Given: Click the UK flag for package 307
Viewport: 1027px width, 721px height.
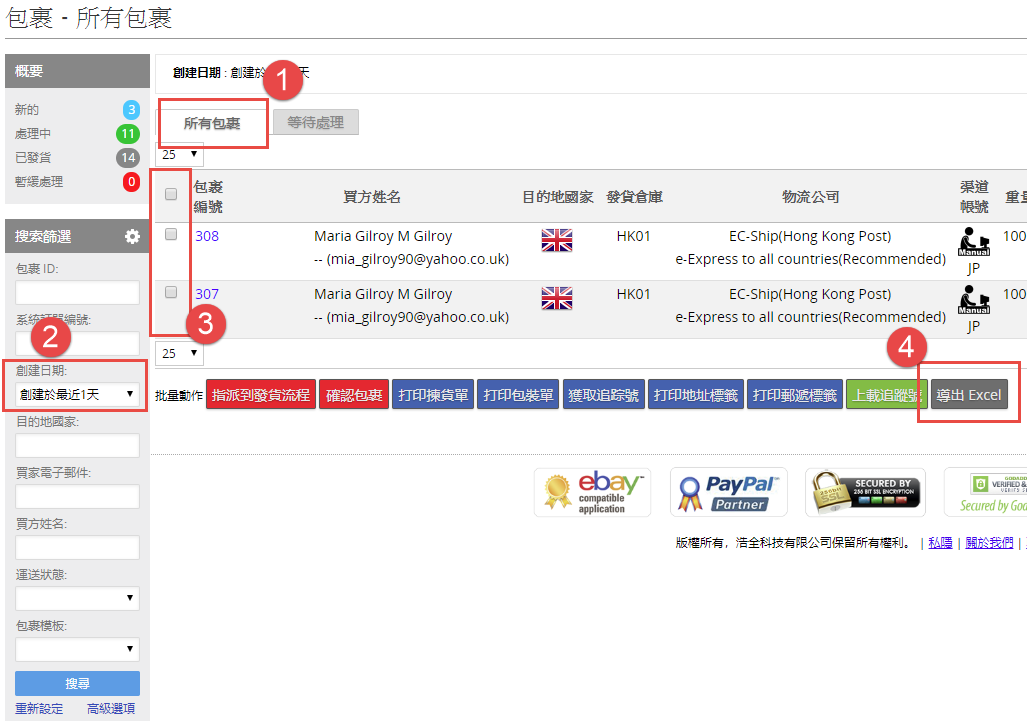Looking at the screenshot, I should pos(557,298).
